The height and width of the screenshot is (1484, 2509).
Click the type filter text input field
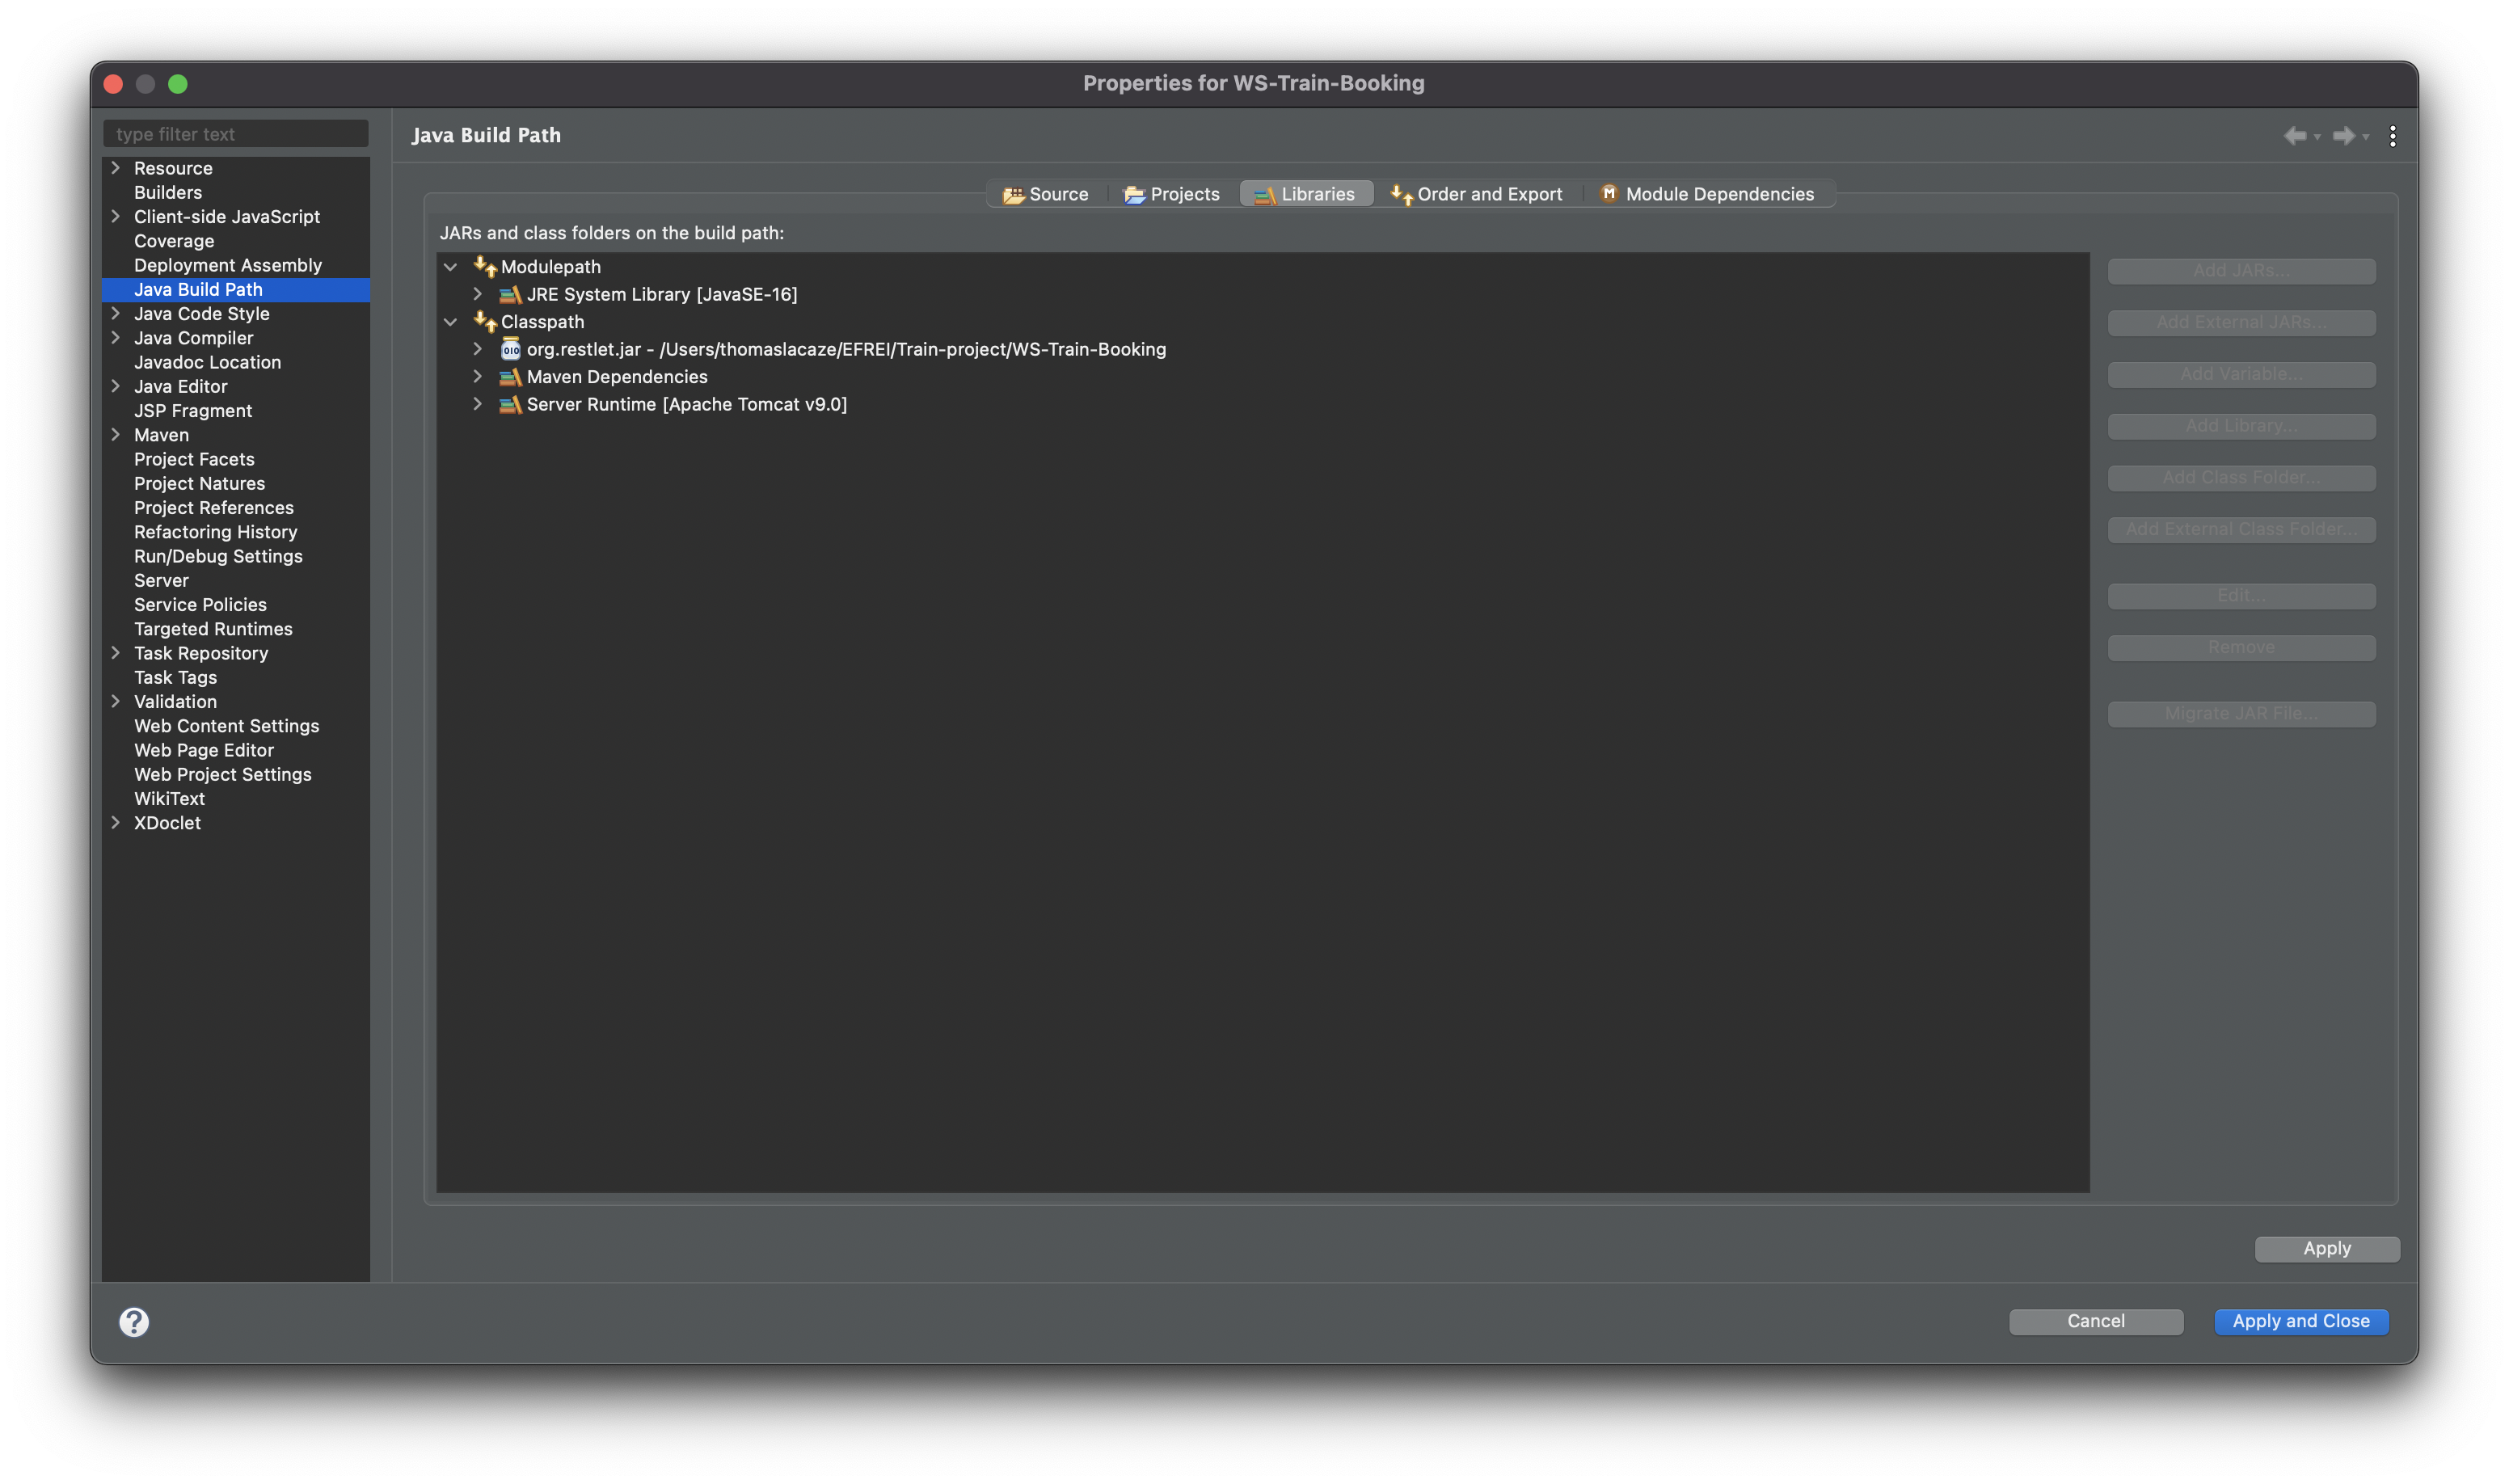tap(235, 134)
